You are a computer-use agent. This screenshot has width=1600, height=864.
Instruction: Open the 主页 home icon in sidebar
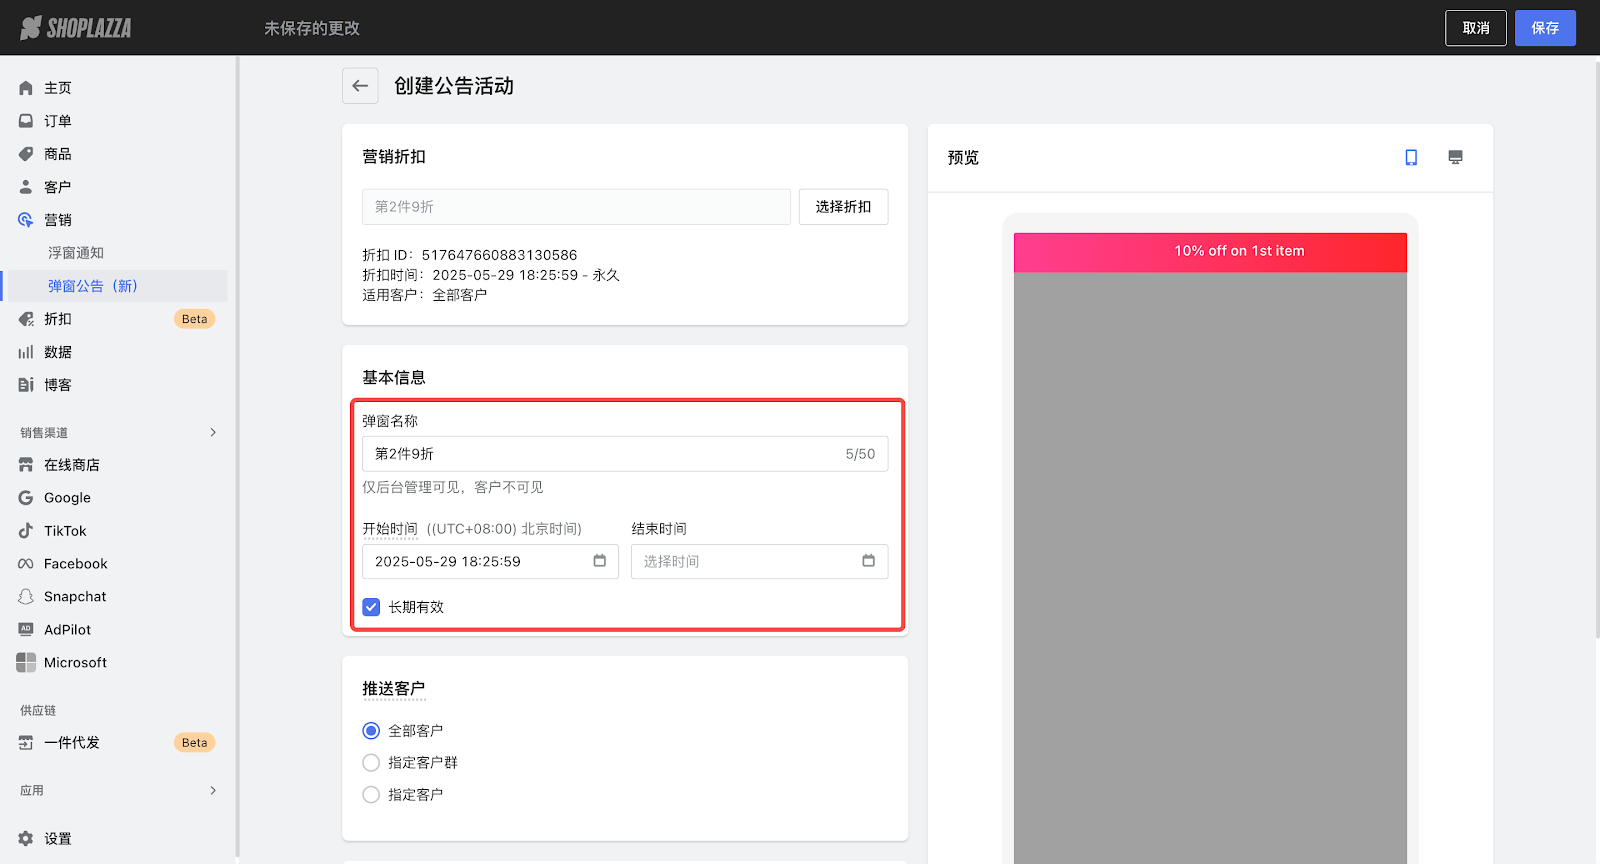tap(26, 88)
